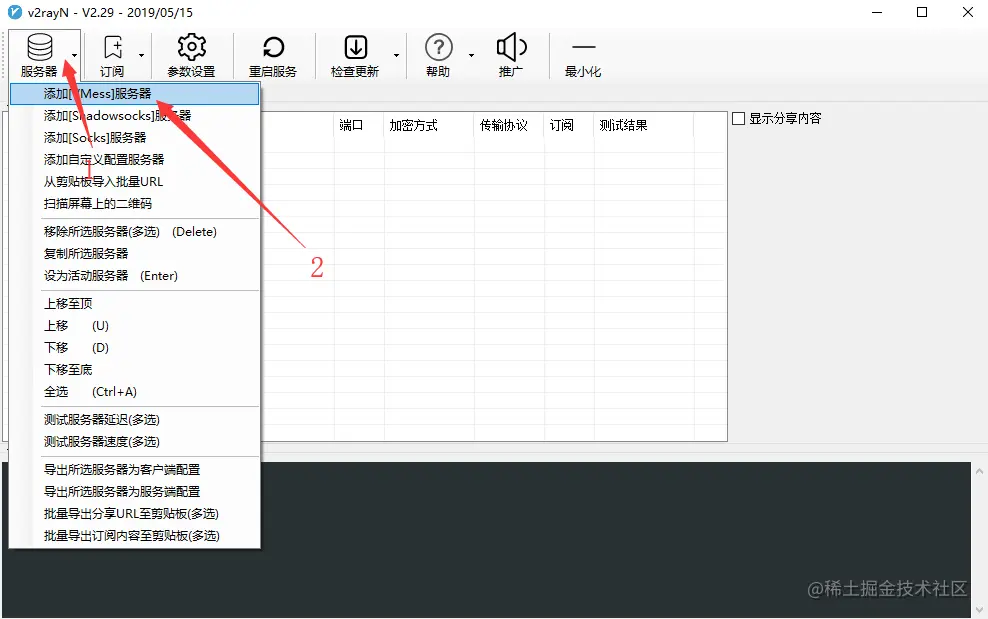Click the log panel scrollbar down arrow

(979, 610)
